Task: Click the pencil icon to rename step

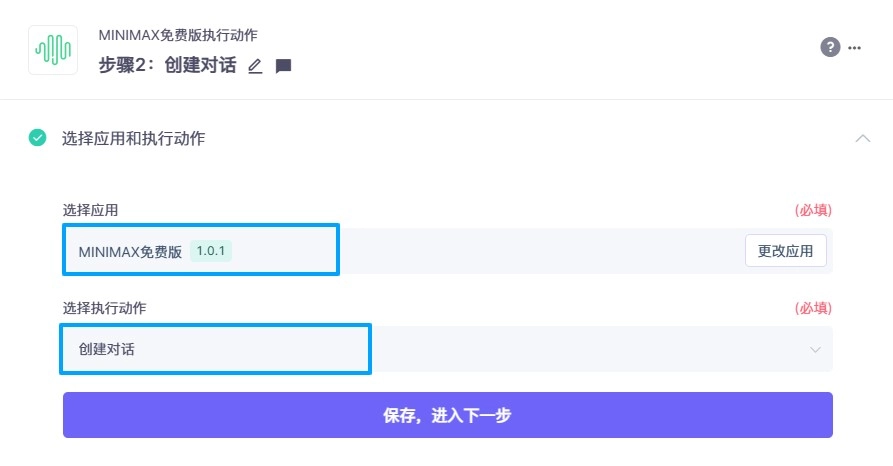Action: 255,66
